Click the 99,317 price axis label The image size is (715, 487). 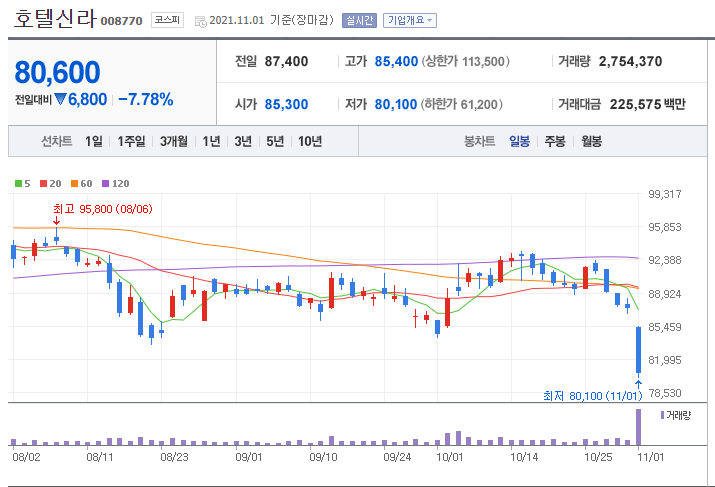pos(665,194)
